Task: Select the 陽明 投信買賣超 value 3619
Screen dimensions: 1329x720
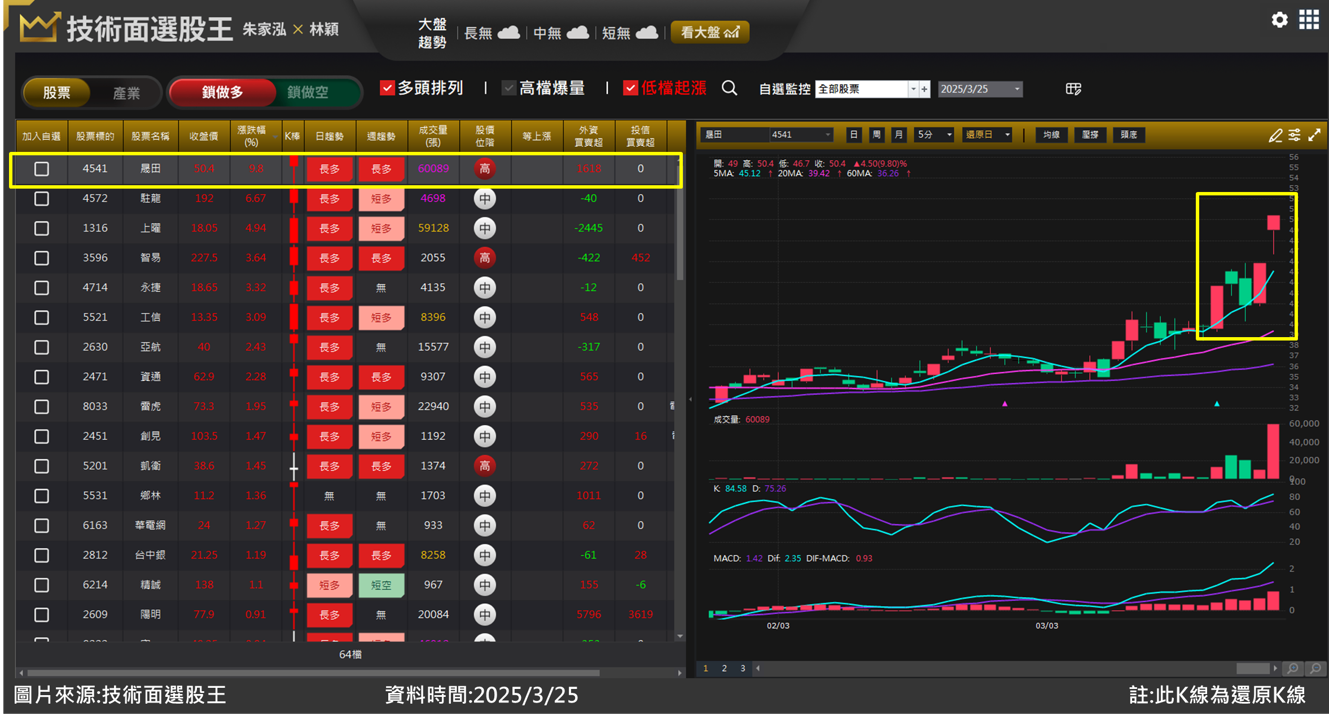Action: [641, 615]
